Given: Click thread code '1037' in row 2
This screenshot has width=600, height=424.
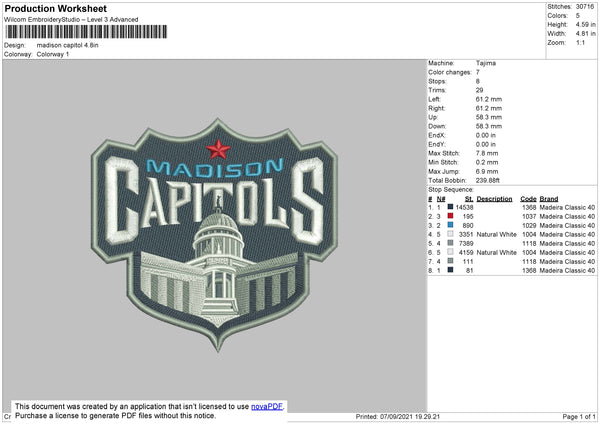Looking at the screenshot, I should click(x=529, y=216).
